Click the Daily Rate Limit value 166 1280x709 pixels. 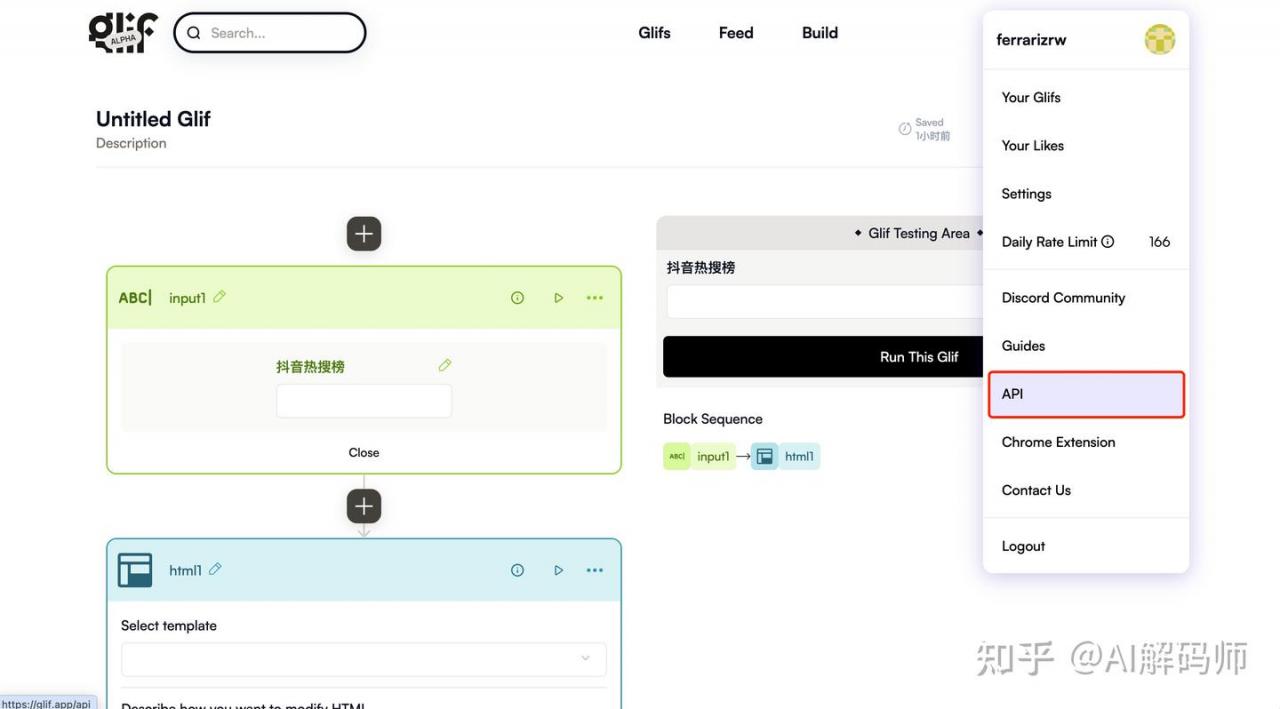coord(1160,241)
